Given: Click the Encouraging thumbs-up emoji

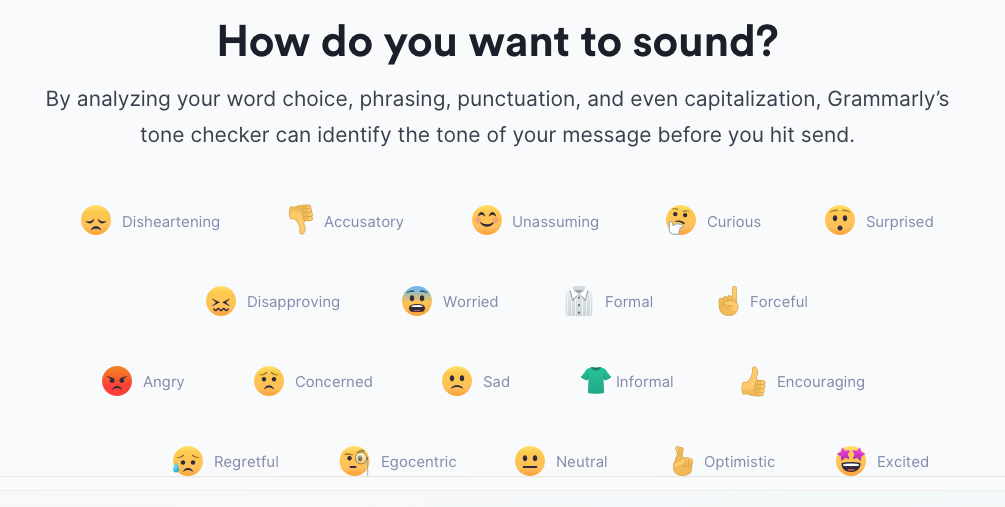Looking at the screenshot, I should (753, 381).
